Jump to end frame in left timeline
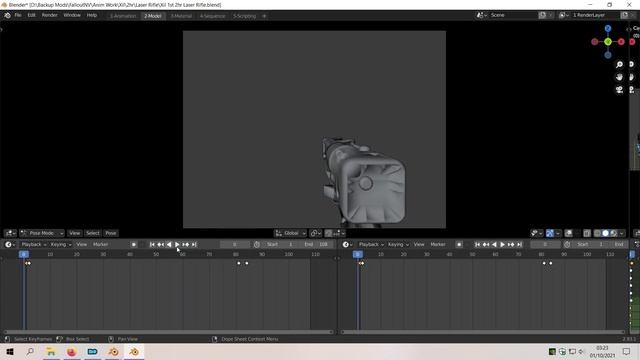This screenshot has width=640, height=360. pyautogui.click(x=194, y=244)
